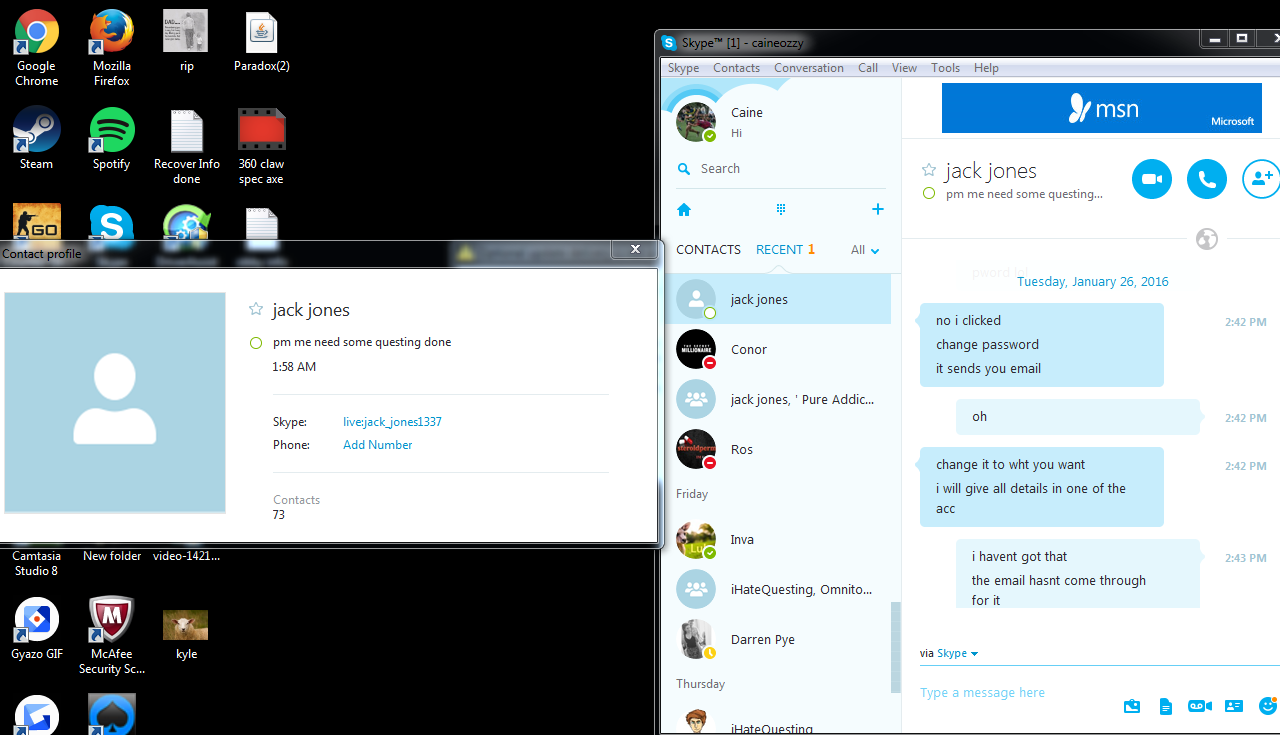Open the Help menu in Skype
This screenshot has height=735, width=1280.
point(986,68)
